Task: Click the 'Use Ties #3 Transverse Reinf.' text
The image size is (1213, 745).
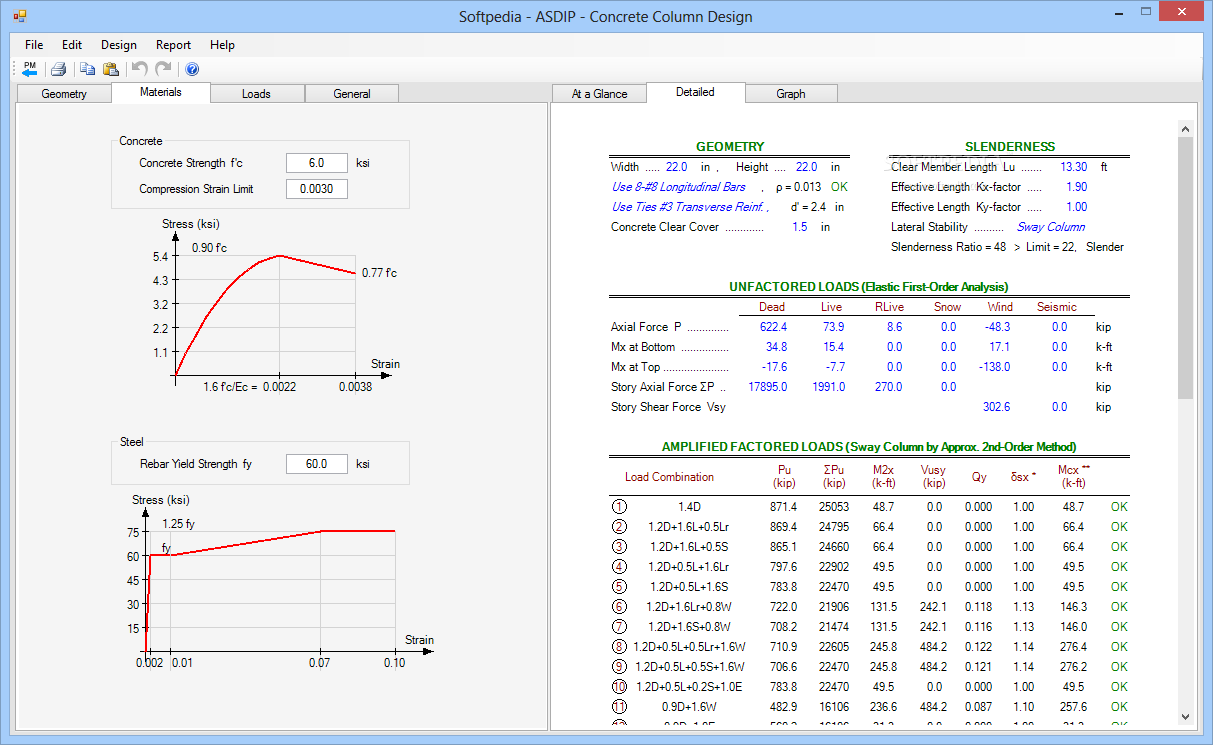Action: [x=690, y=207]
